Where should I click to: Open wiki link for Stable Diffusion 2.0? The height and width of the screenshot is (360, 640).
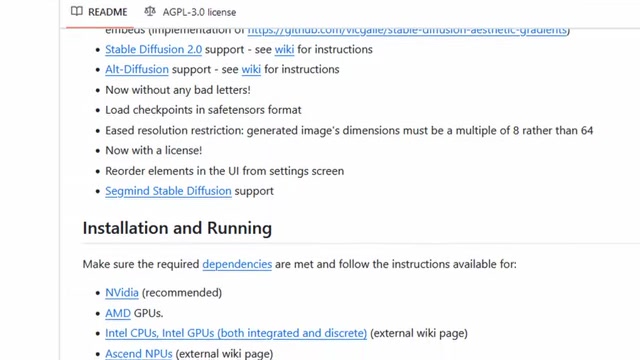point(284,49)
